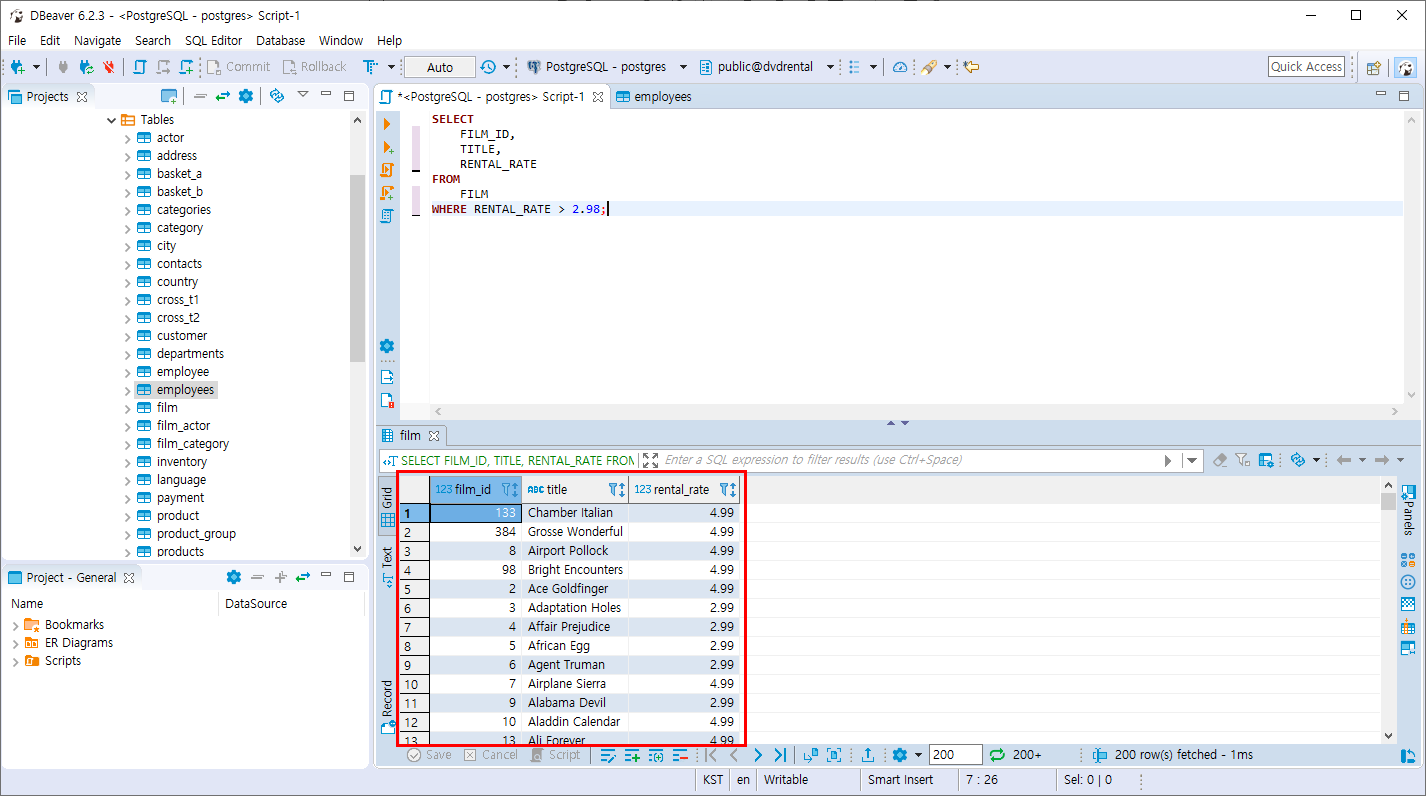Click the Save button in results toolbar
Viewport: 1426px width, 796px height.
(x=429, y=755)
